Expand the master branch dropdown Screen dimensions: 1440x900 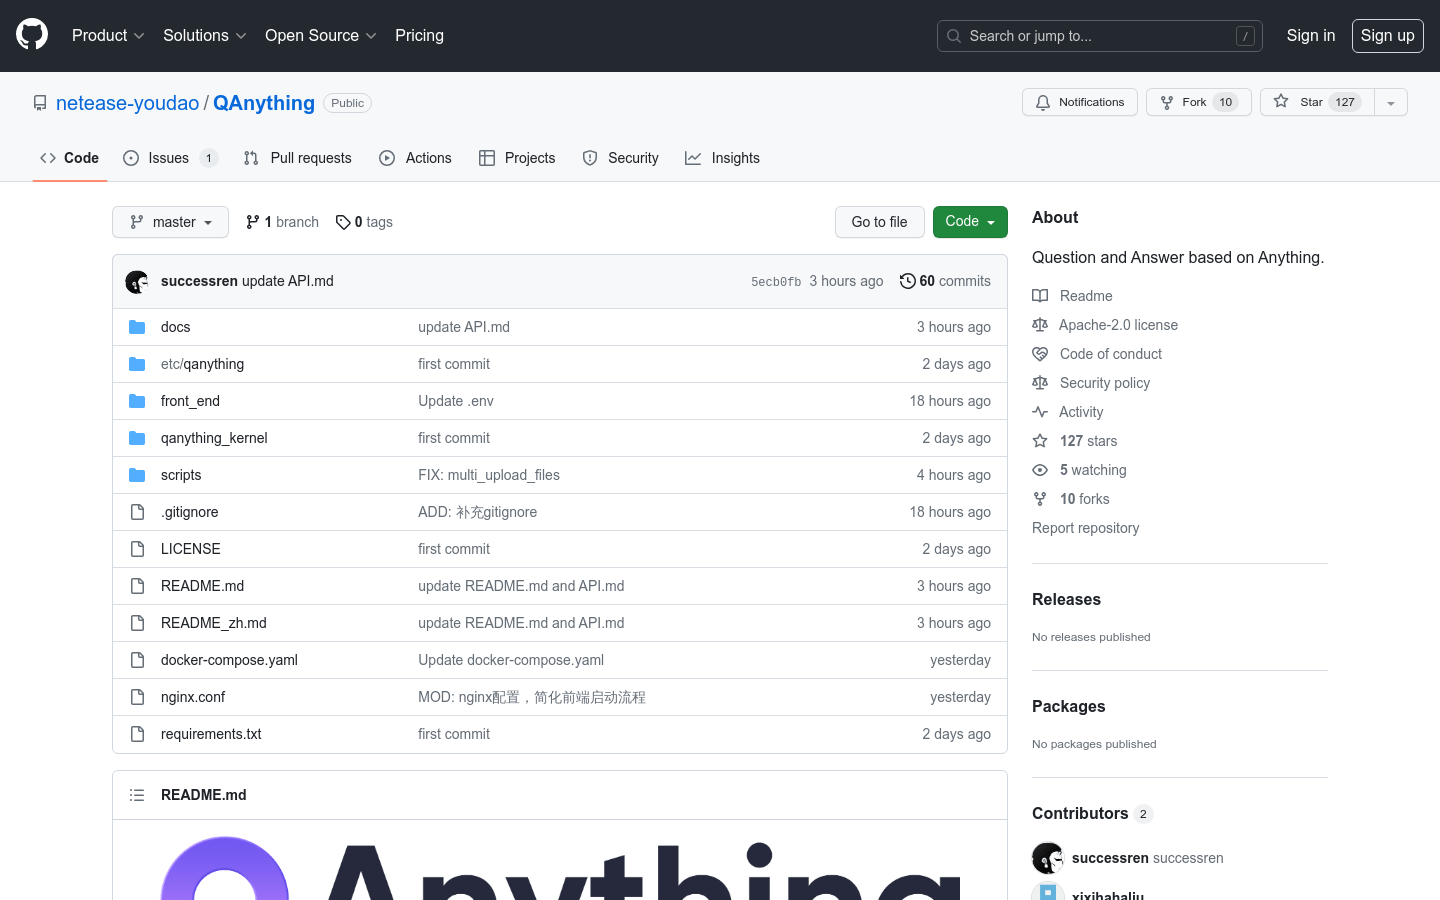coord(170,222)
